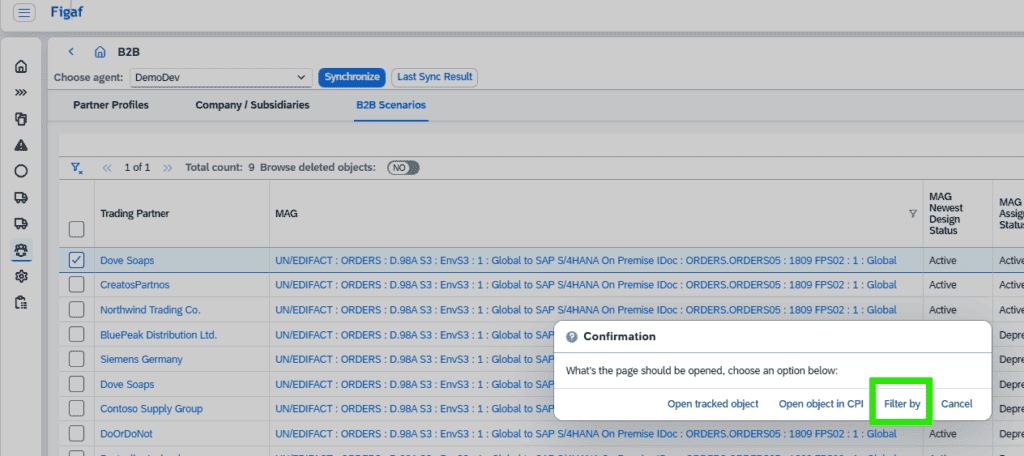This screenshot has width=1024, height=456.
Task: Check the CreatosPartnos row checkbox
Action: point(76,285)
